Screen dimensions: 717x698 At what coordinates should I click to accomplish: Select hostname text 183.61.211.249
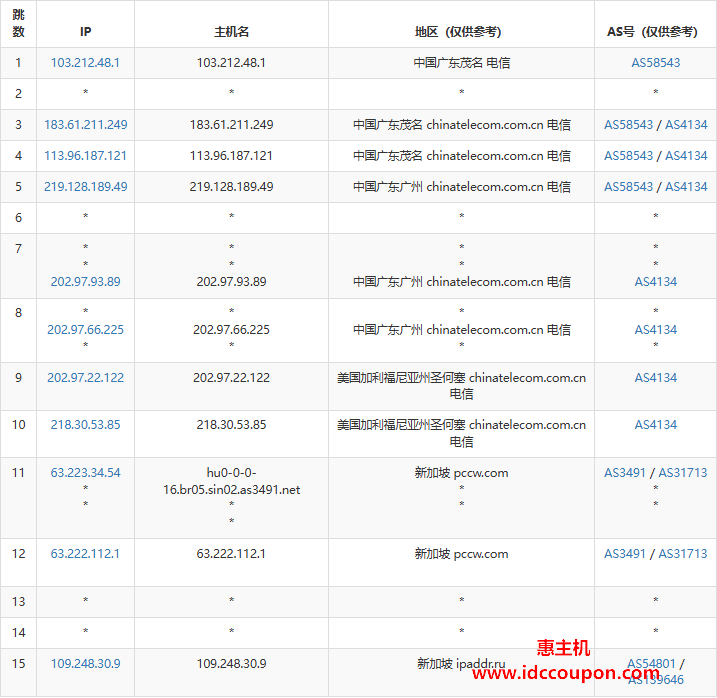[231, 124]
